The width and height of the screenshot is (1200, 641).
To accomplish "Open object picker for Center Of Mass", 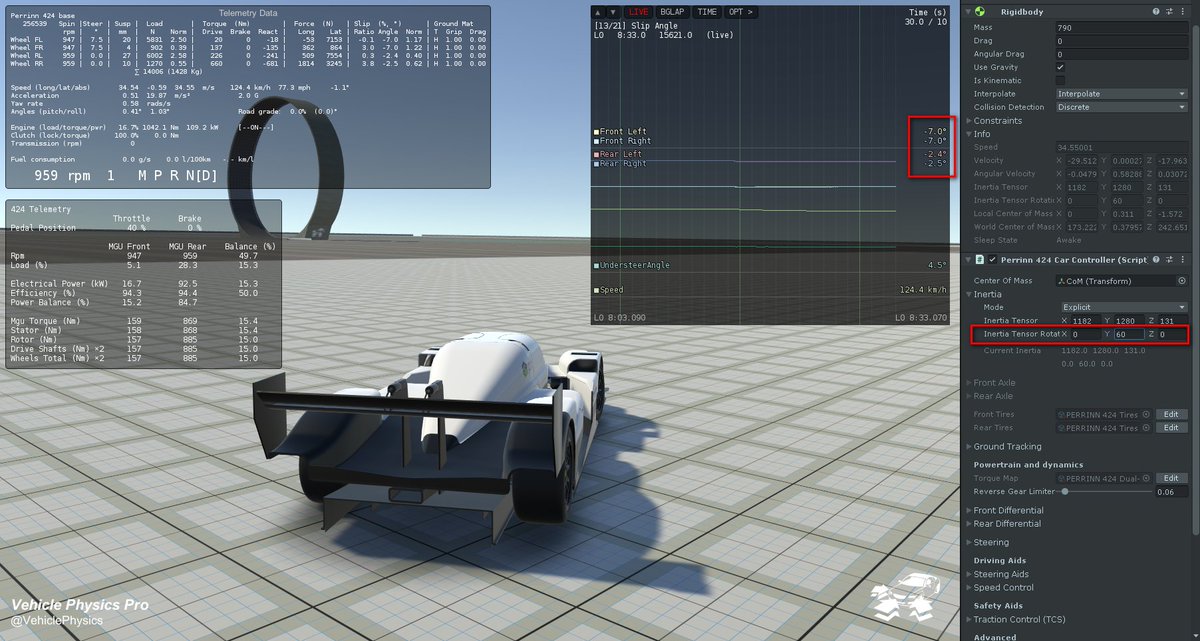I will point(1182,281).
